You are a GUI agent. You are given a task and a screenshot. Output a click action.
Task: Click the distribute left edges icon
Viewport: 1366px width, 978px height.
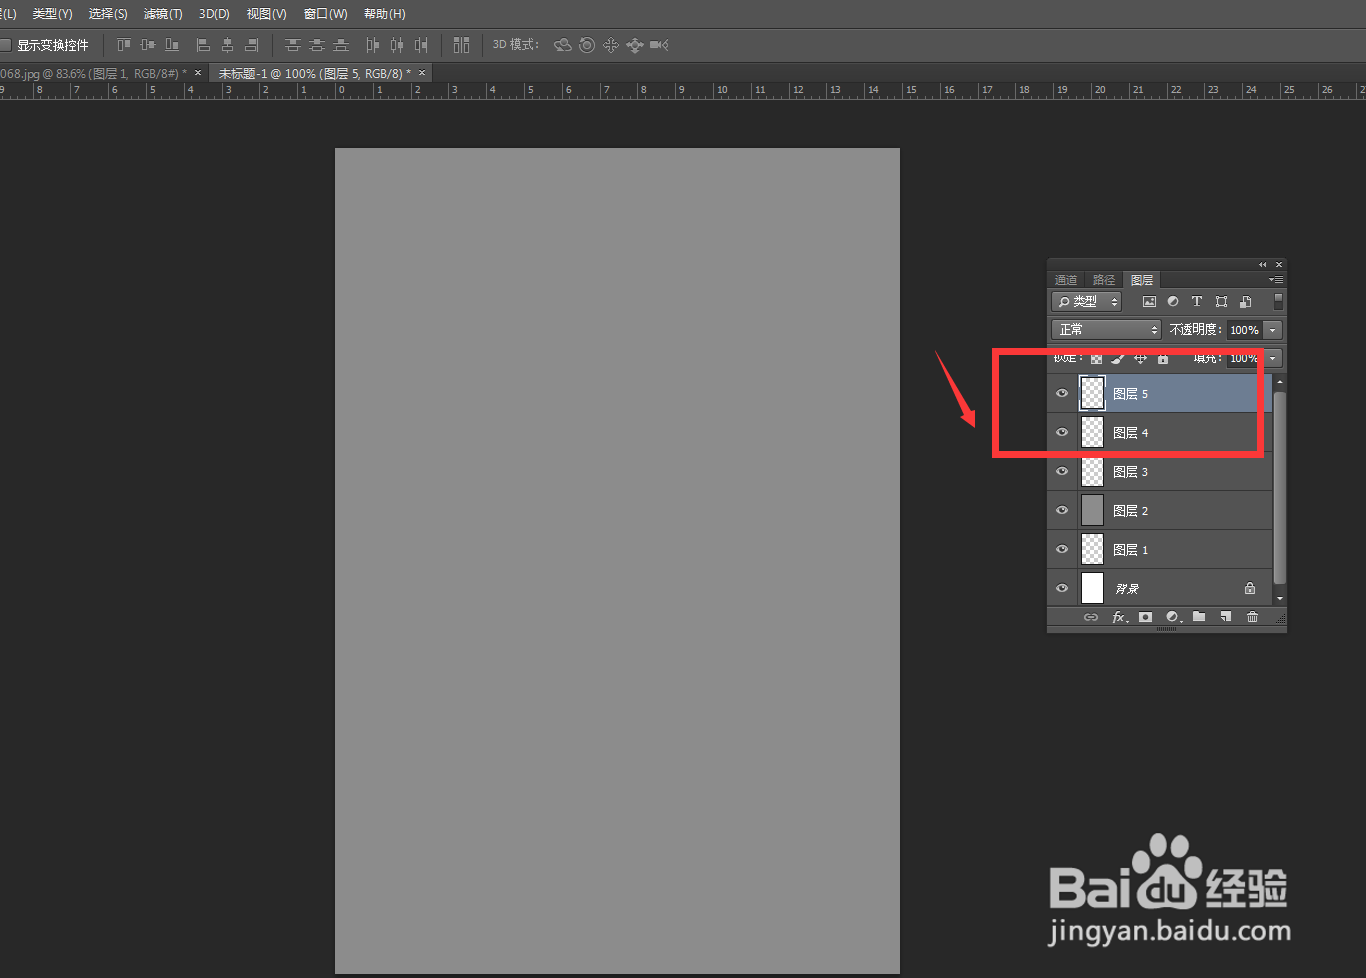pyautogui.click(x=373, y=45)
